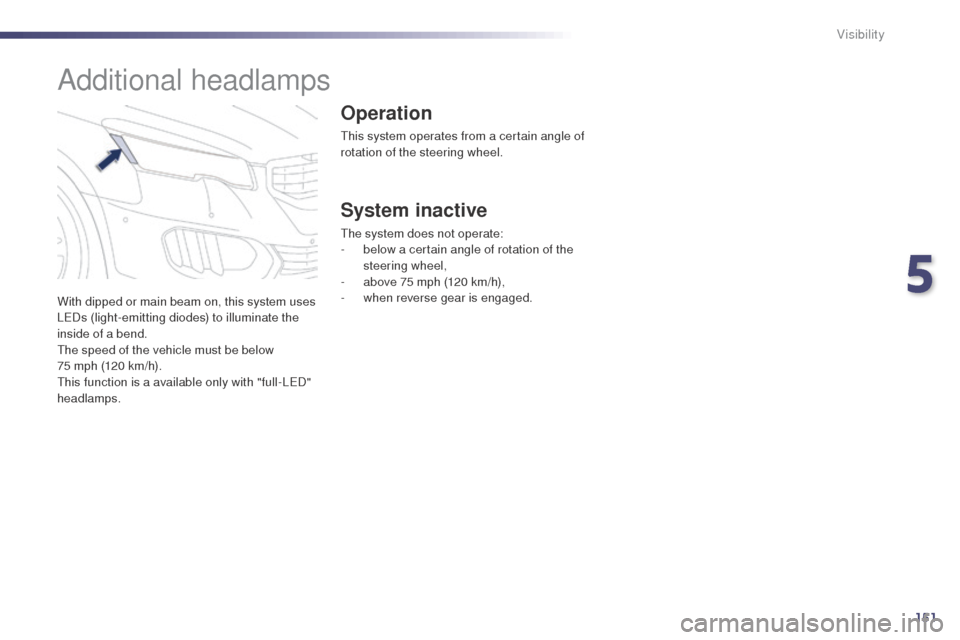Click "inside of a bend." text

[102, 334]
